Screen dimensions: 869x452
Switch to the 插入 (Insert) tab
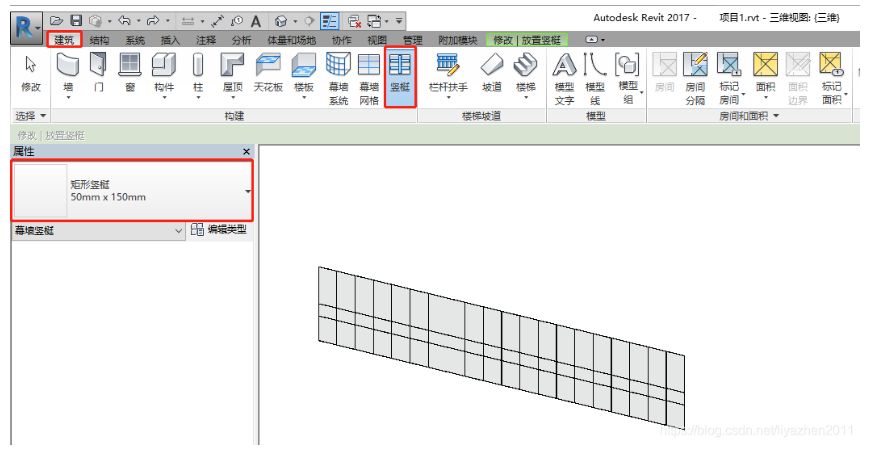click(x=170, y=40)
